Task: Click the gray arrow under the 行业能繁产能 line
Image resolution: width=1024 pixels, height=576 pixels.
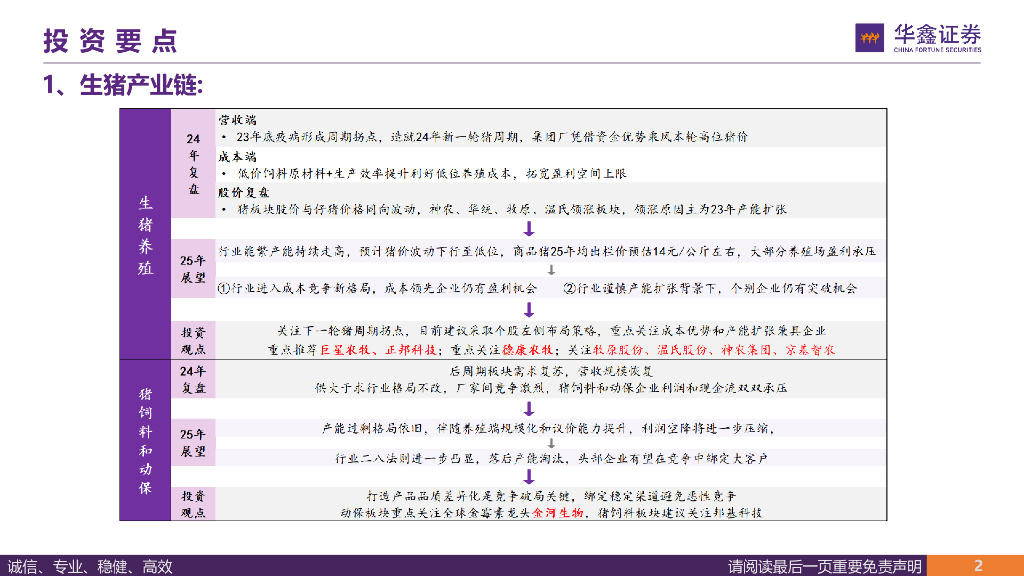Action: tap(549, 269)
